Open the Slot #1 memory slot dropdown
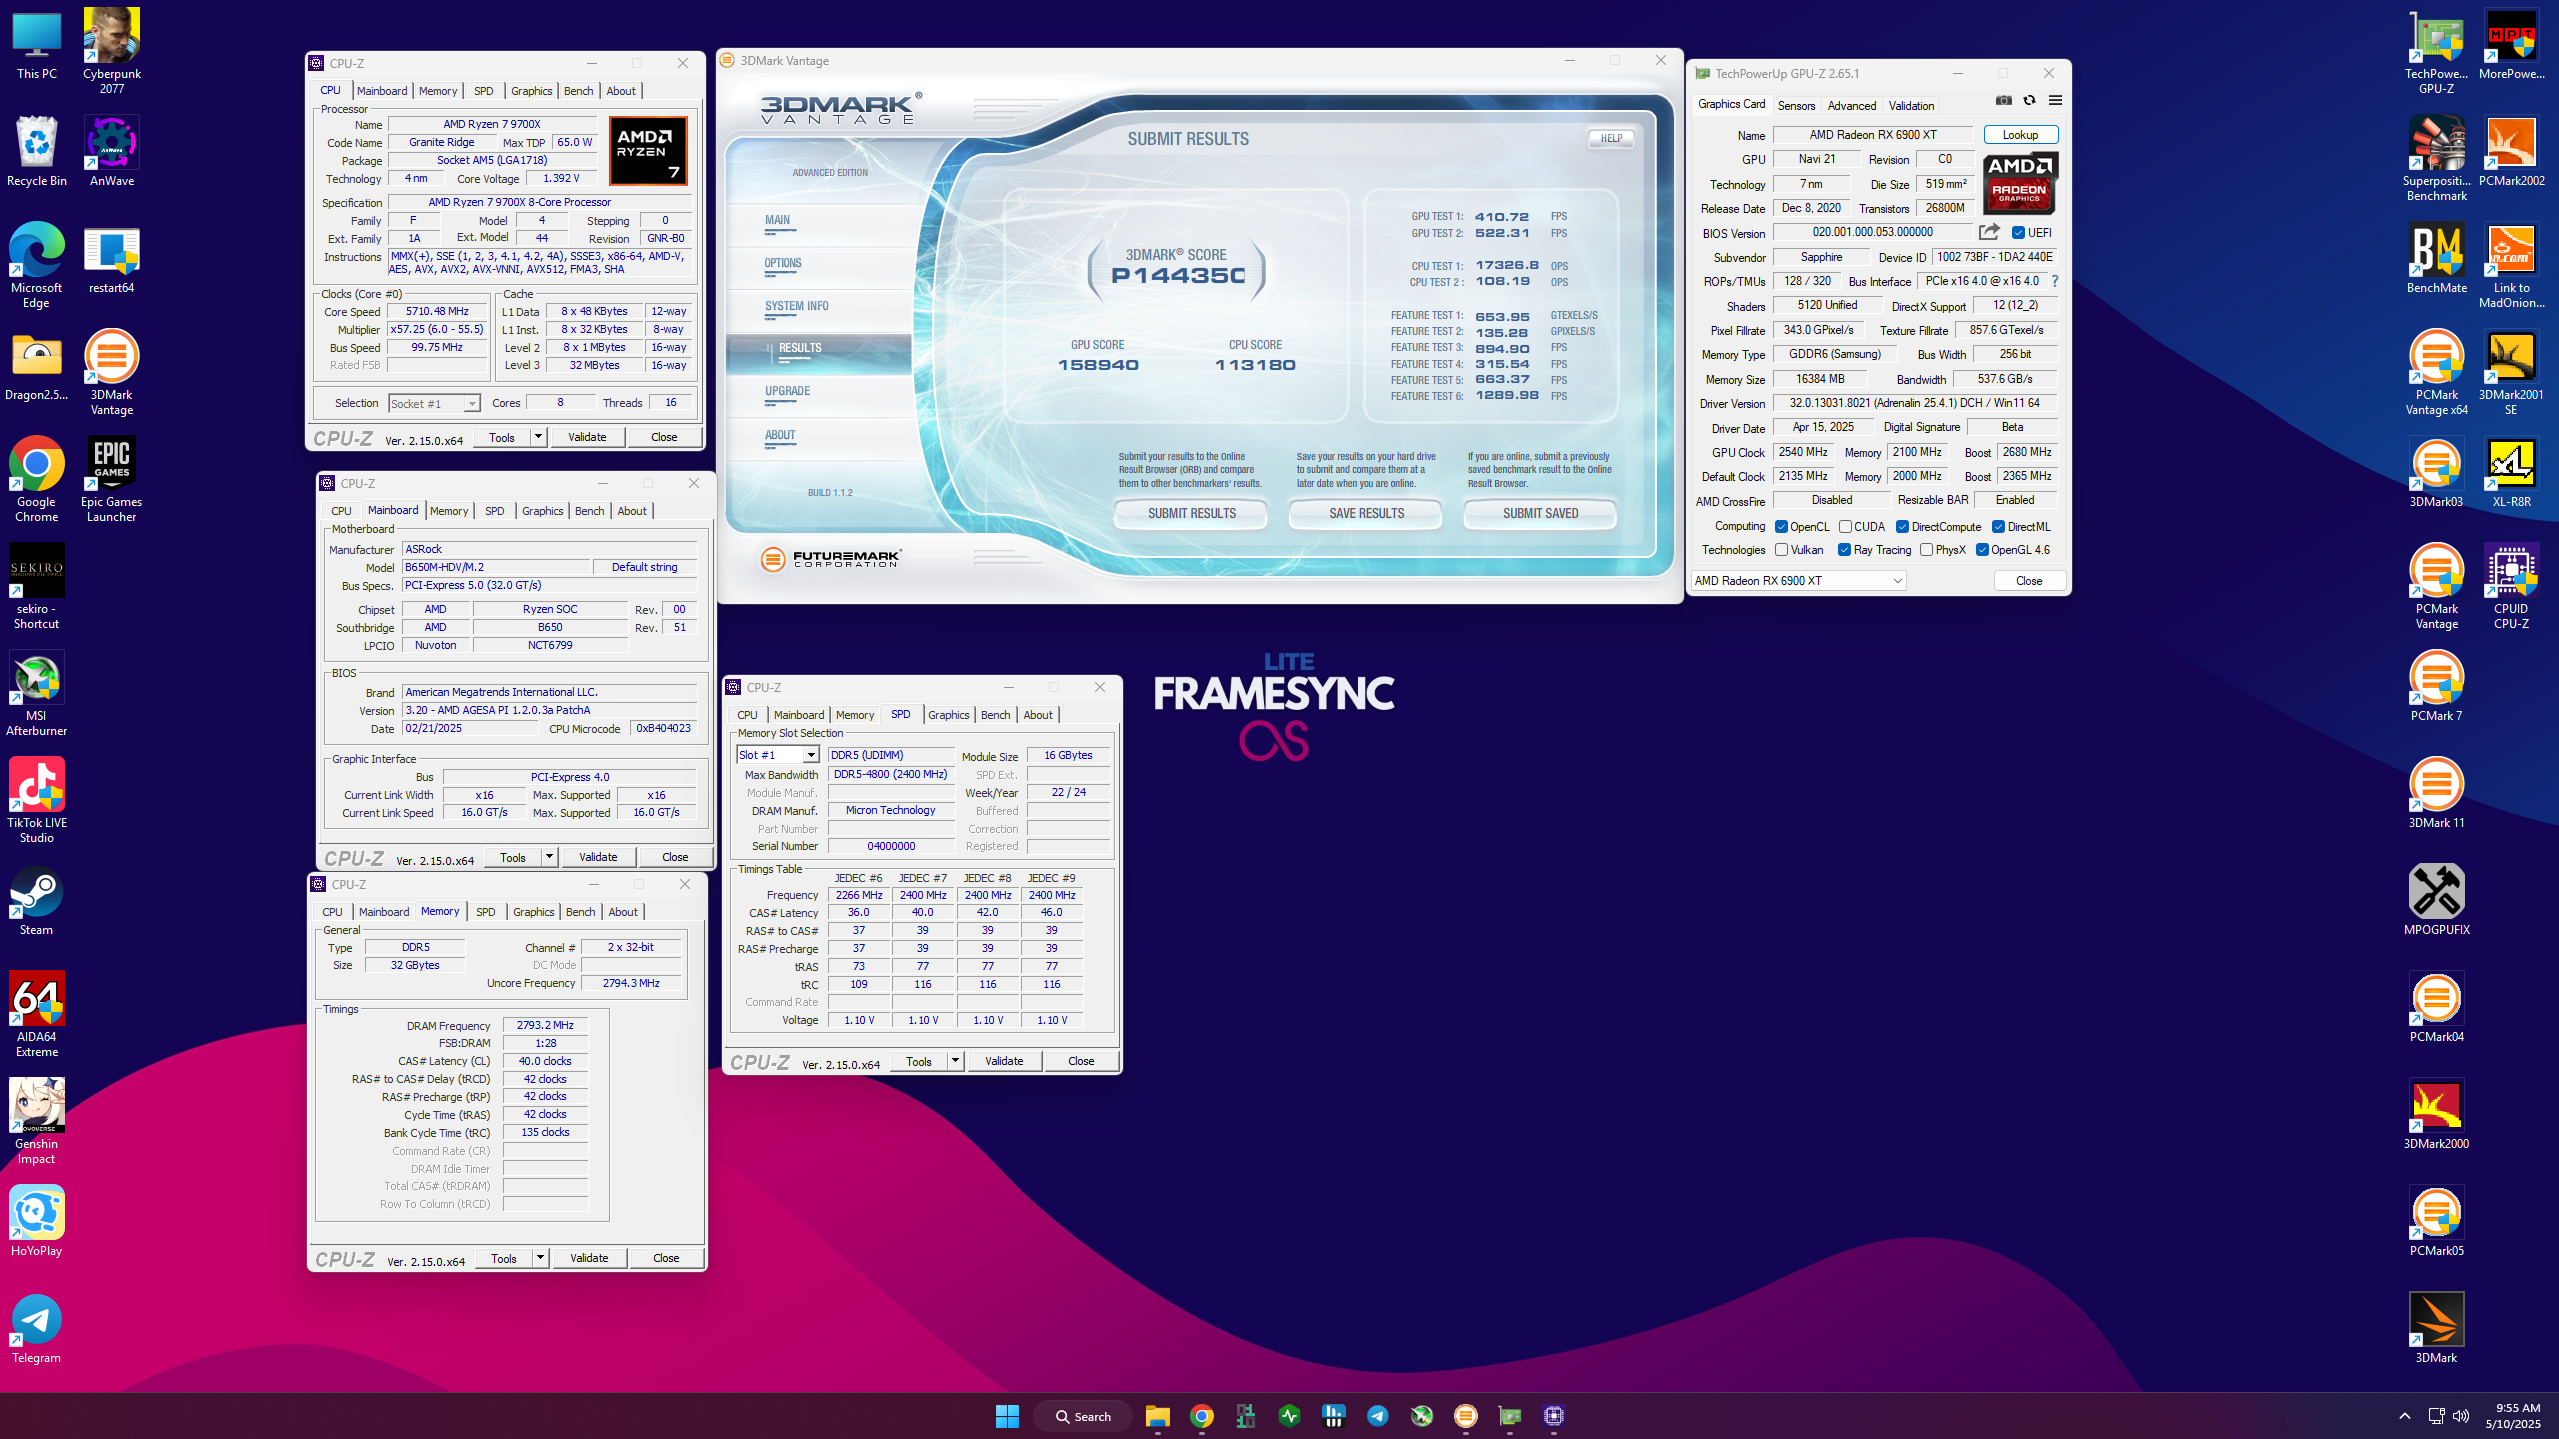This screenshot has height=1439, width=2559. [x=777, y=755]
